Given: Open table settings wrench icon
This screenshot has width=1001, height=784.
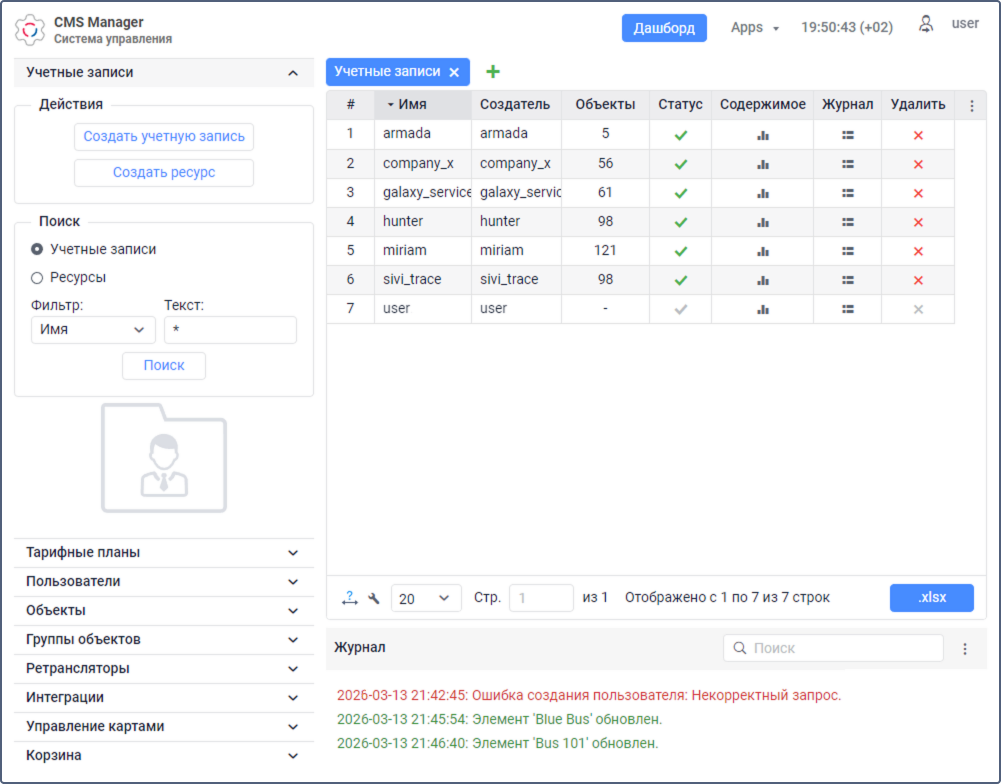Looking at the screenshot, I should (x=374, y=598).
